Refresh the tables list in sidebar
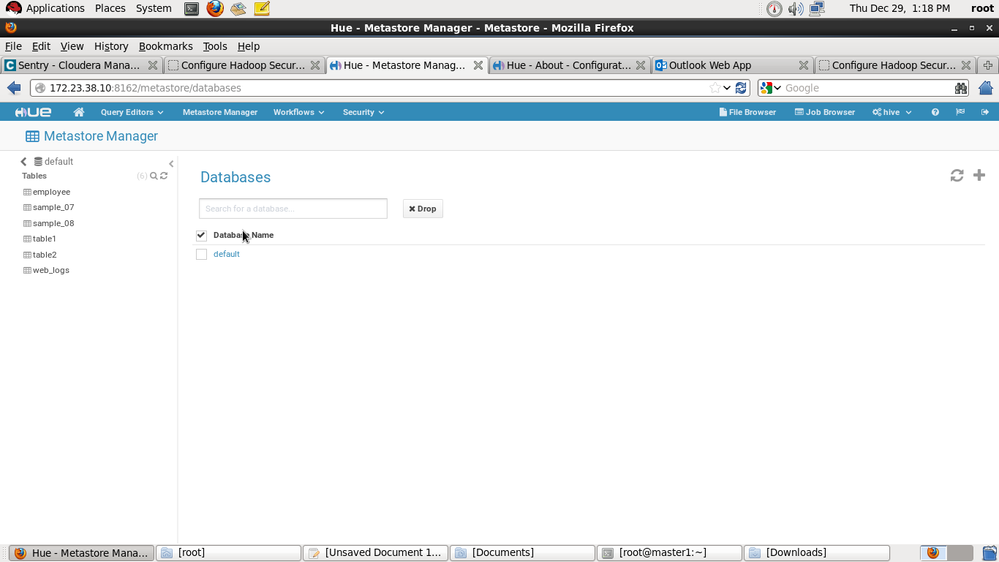The image size is (999, 562). (164, 176)
